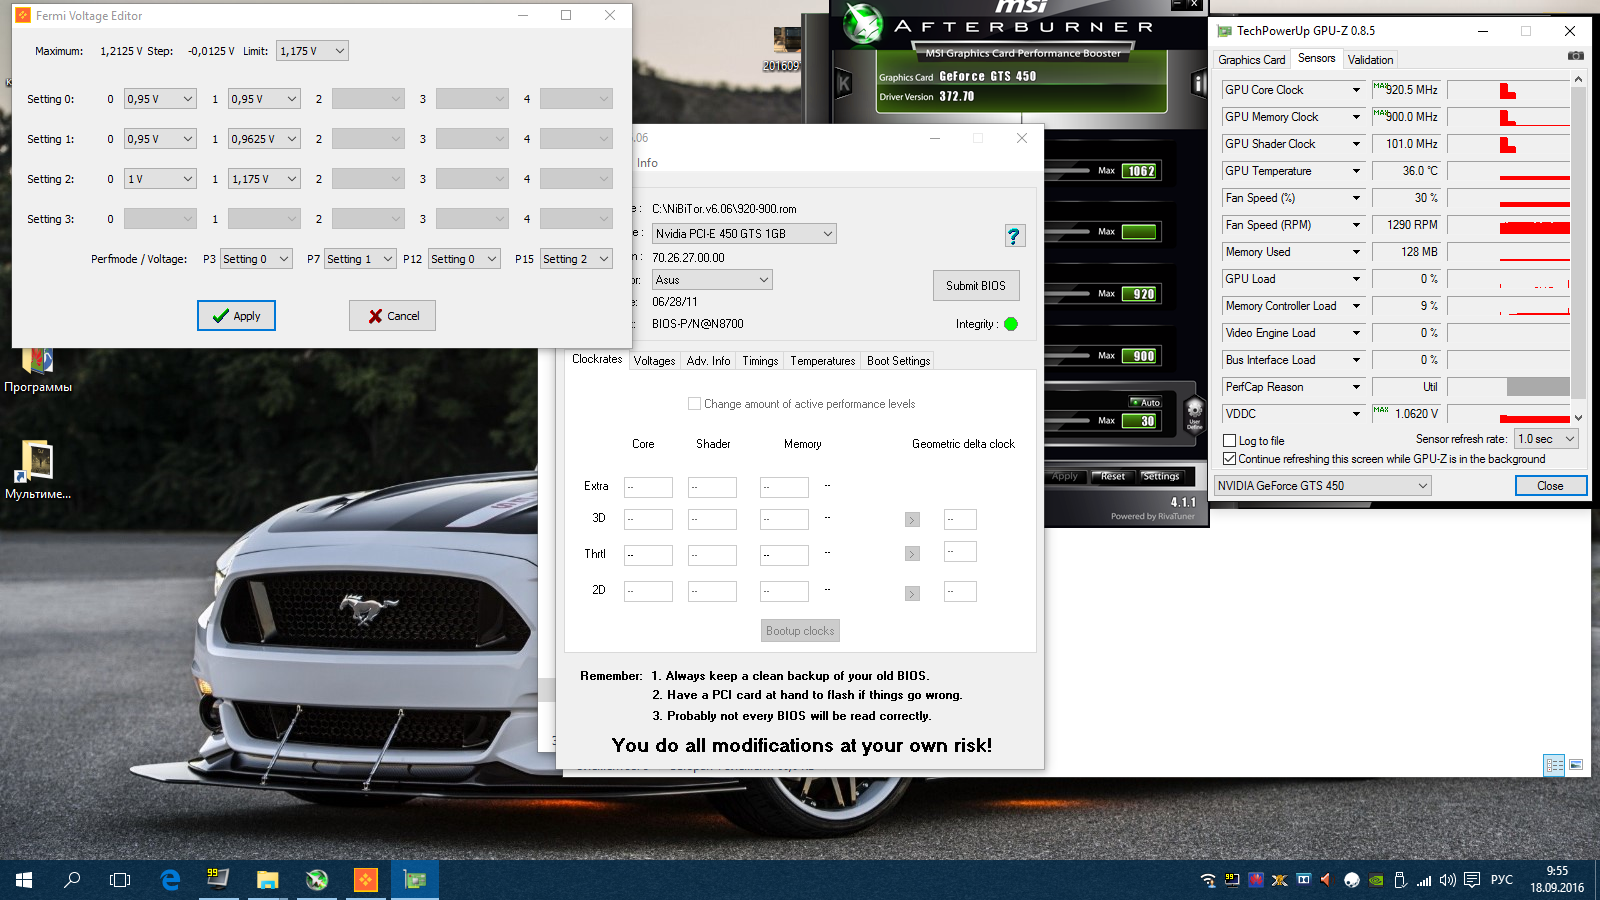
Task: Open the GPU-Z Graphics Card tab
Action: (1251, 60)
